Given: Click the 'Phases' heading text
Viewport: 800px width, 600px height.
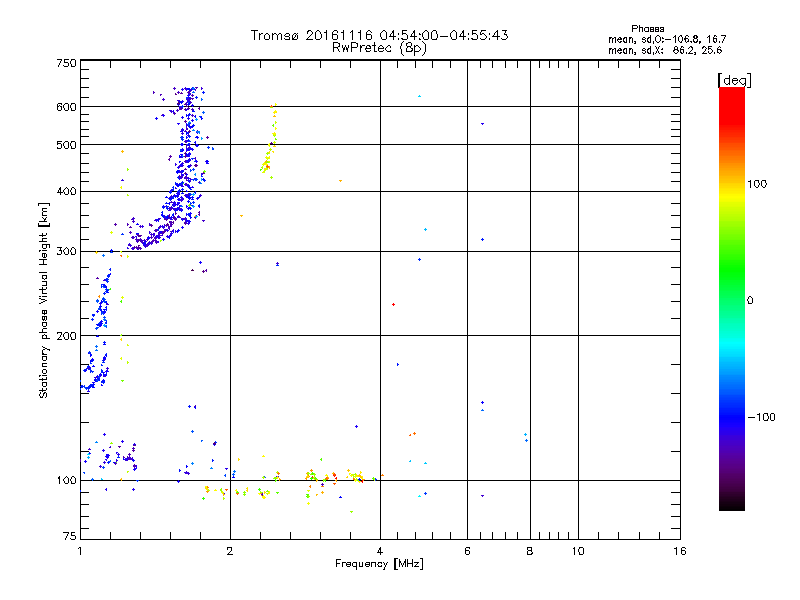Looking at the screenshot, I should 647,29.
